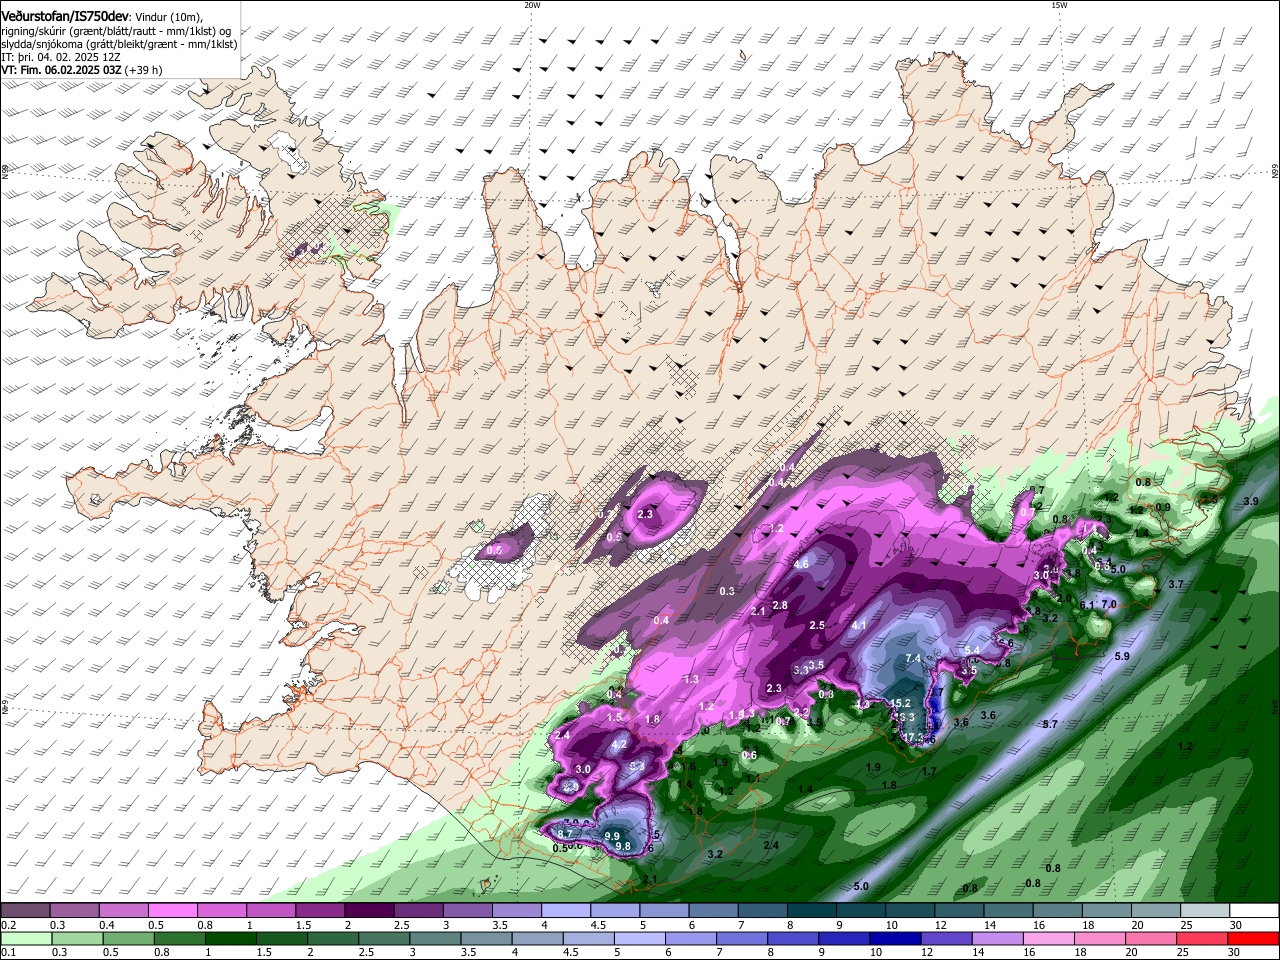Click upper legend swatch between 12 and 14
The height and width of the screenshot is (960, 1280).
(958, 911)
